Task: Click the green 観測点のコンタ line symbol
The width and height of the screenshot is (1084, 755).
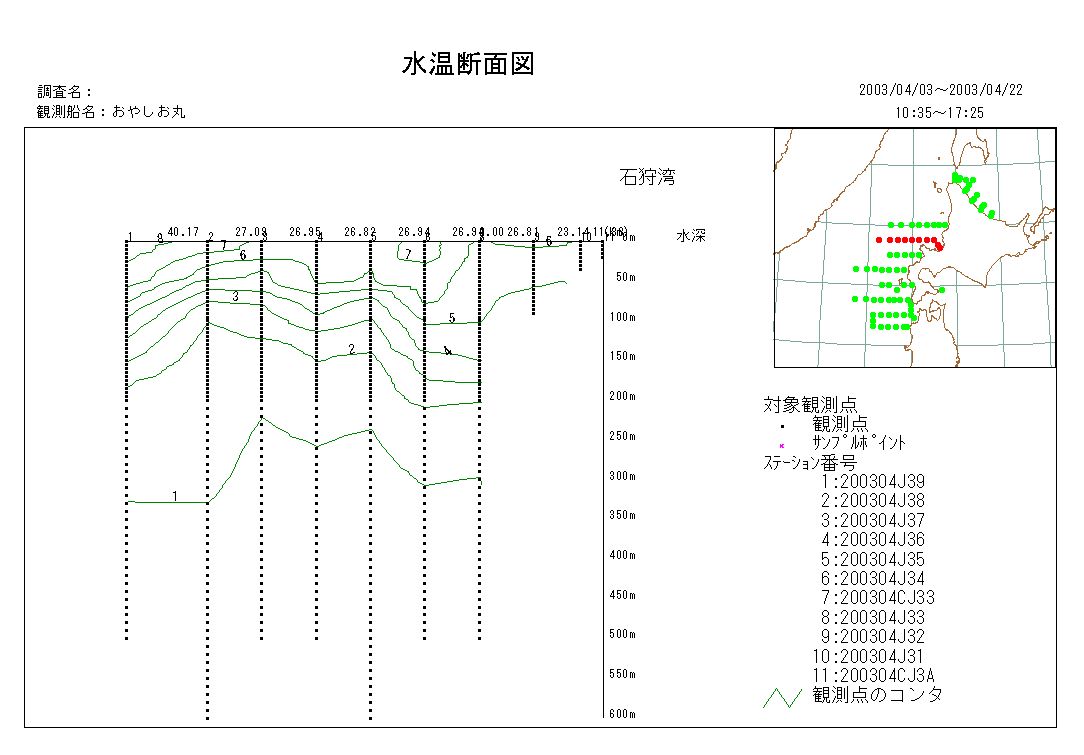Action: [782, 697]
